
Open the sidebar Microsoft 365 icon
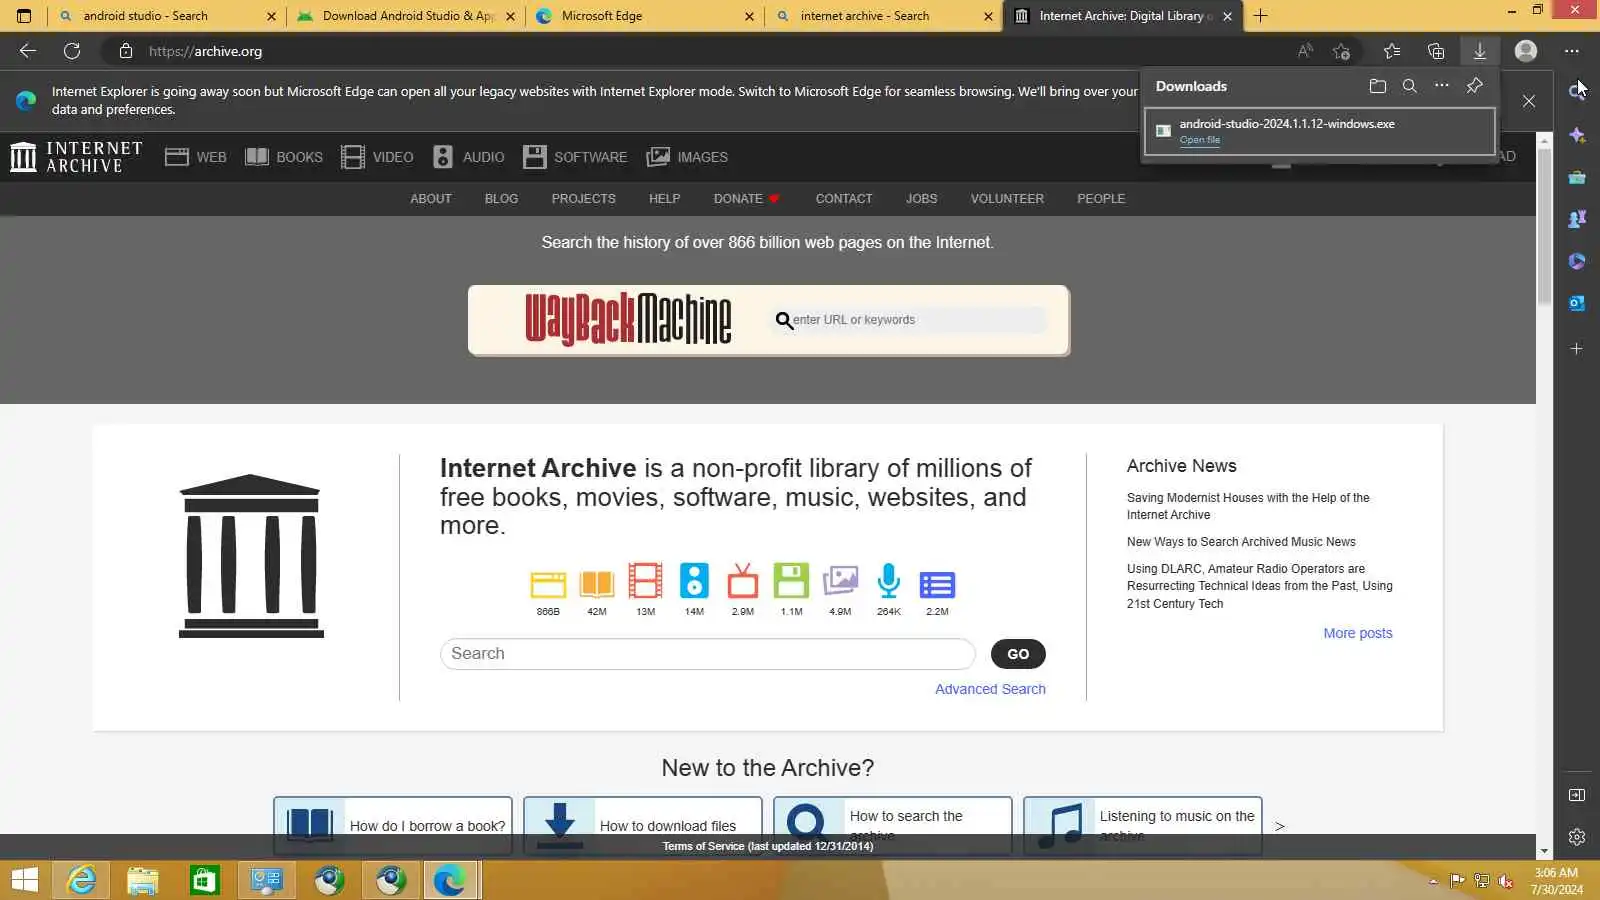(x=1577, y=261)
